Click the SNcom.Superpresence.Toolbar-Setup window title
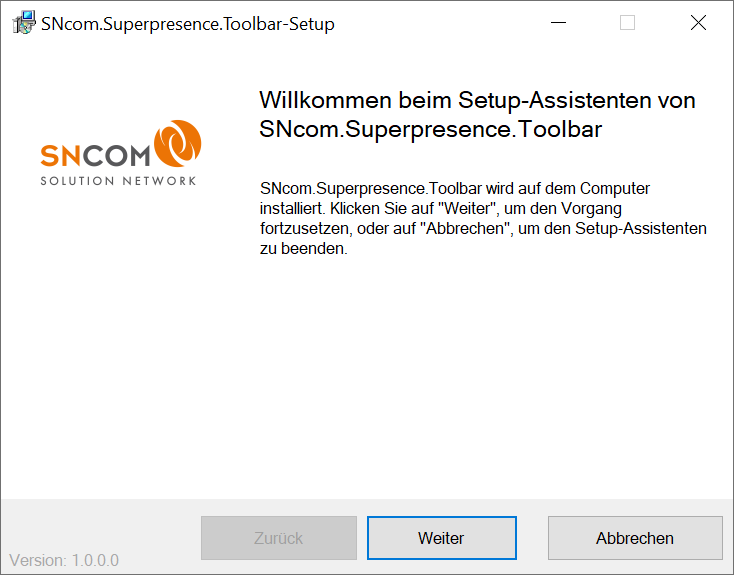This screenshot has height=575, width=734. tap(188, 24)
